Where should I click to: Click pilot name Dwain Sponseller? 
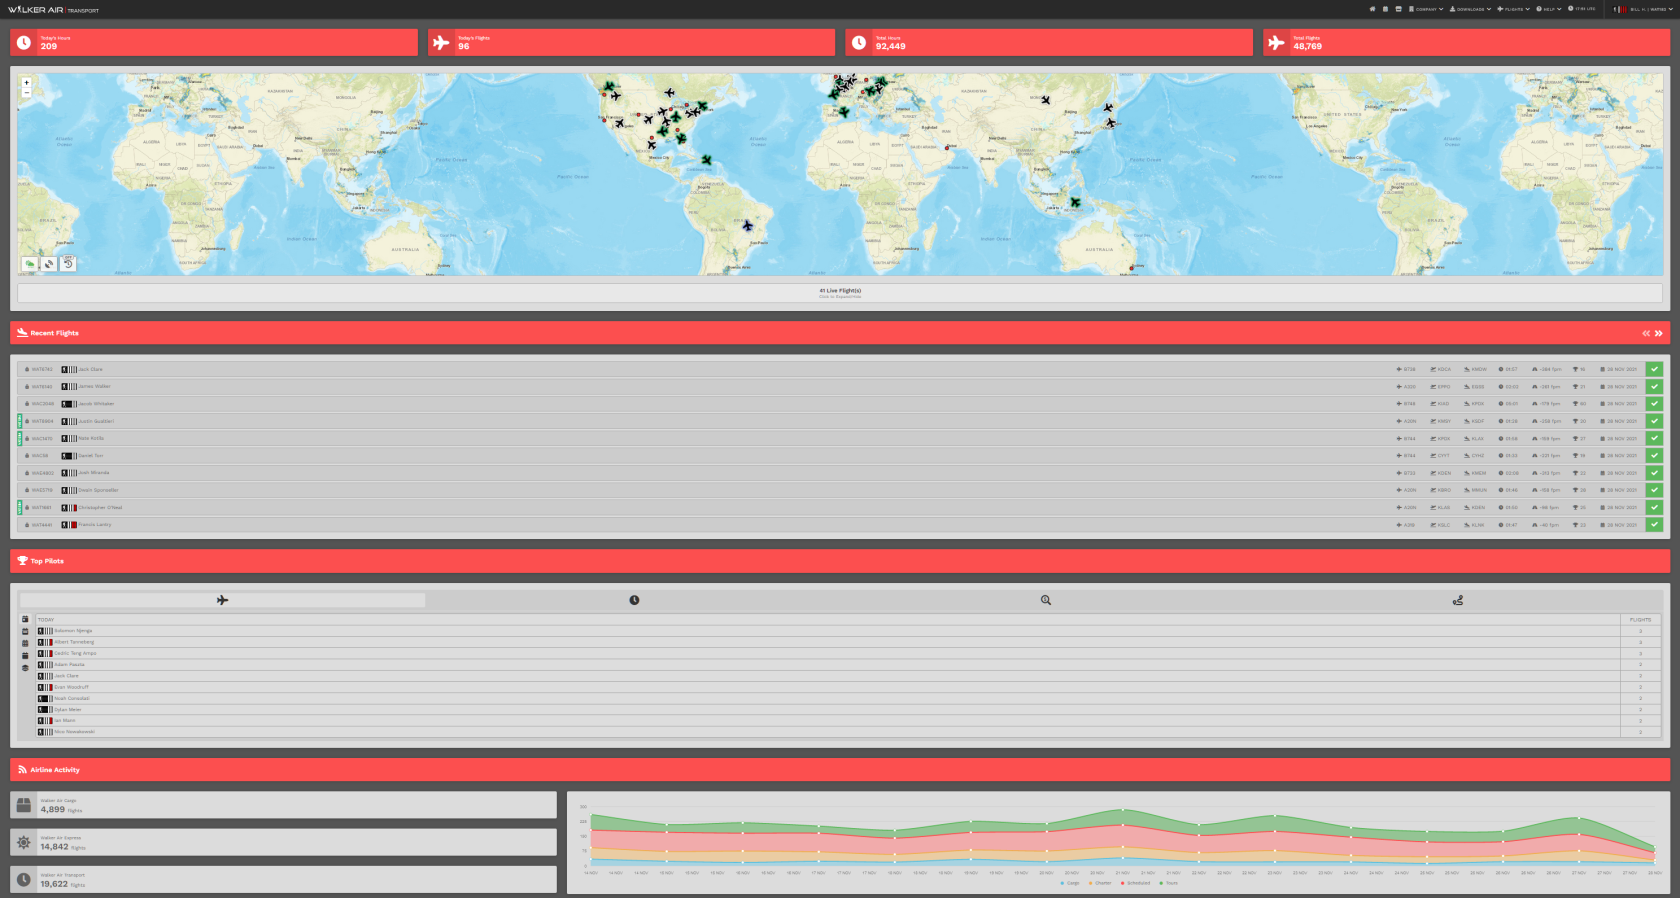pyautogui.click(x=99, y=490)
